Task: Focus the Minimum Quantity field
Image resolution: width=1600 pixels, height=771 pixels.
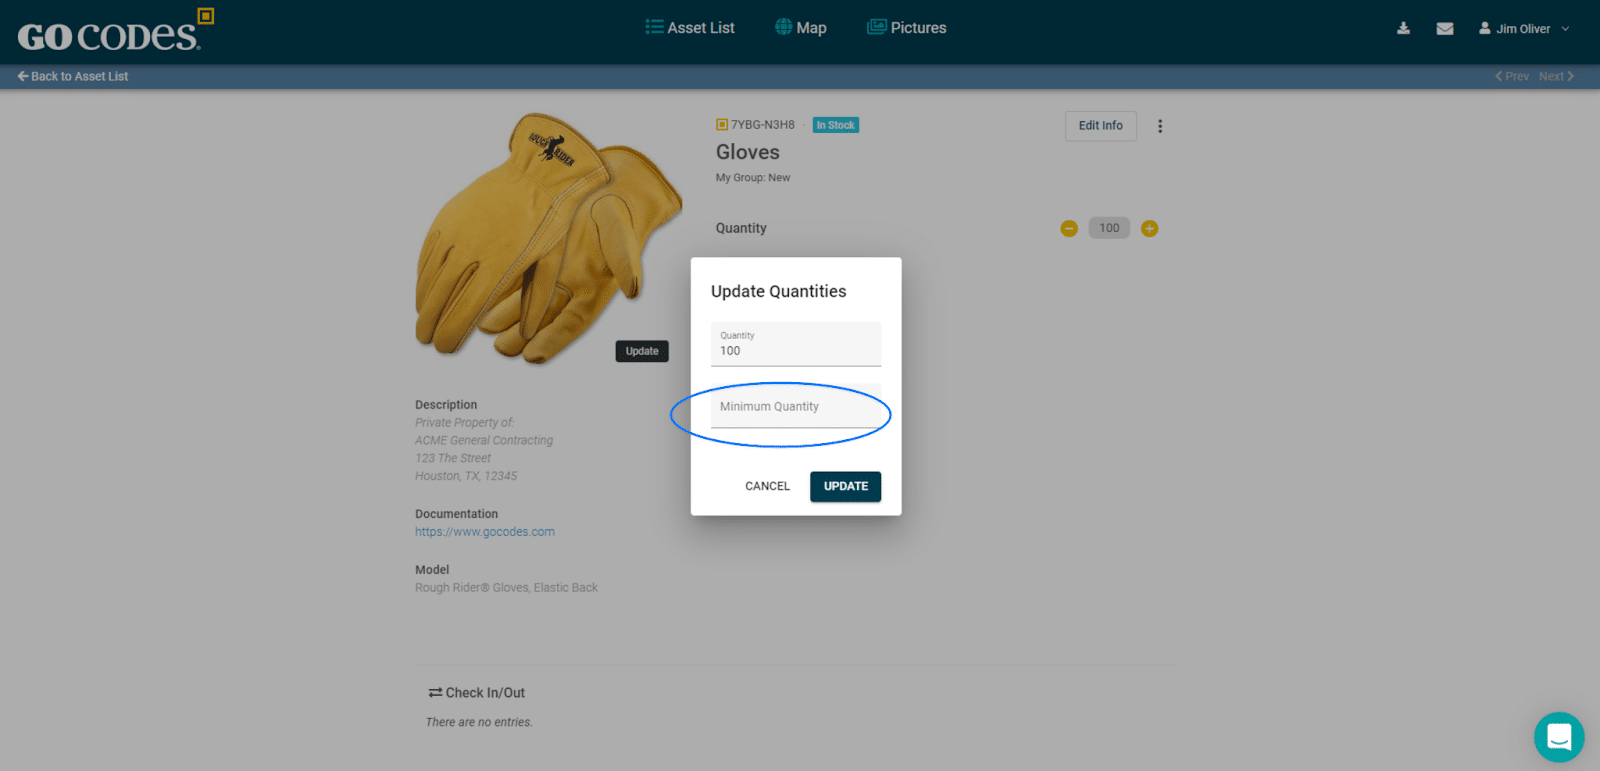Action: pyautogui.click(x=796, y=408)
